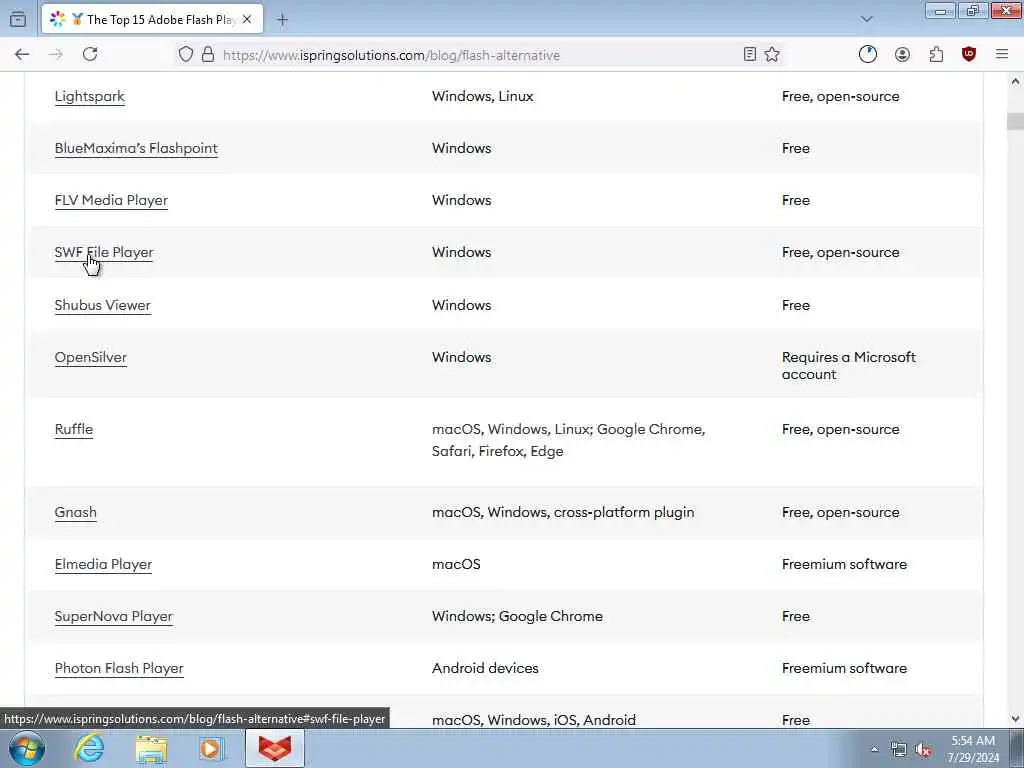
Task: Close the Top 15 Adobe Flash tab
Action: pyautogui.click(x=247, y=20)
